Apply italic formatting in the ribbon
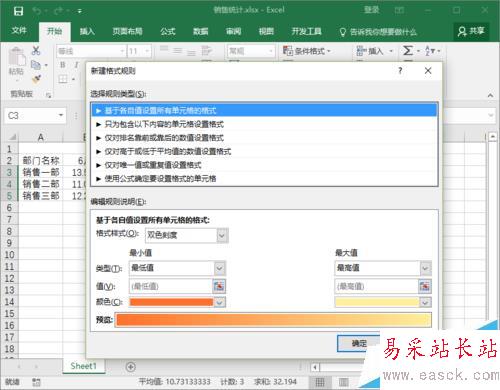The image size is (500, 390). pos(76,65)
